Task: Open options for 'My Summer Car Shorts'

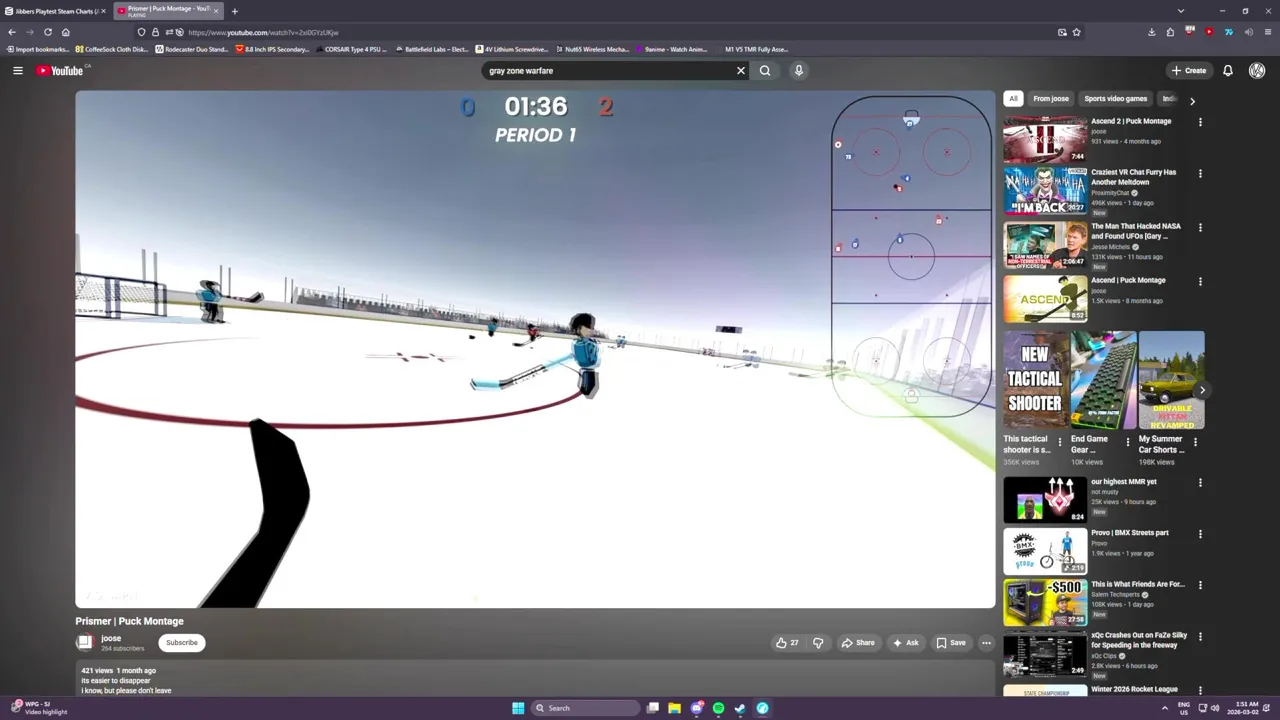Action: click(1195, 441)
